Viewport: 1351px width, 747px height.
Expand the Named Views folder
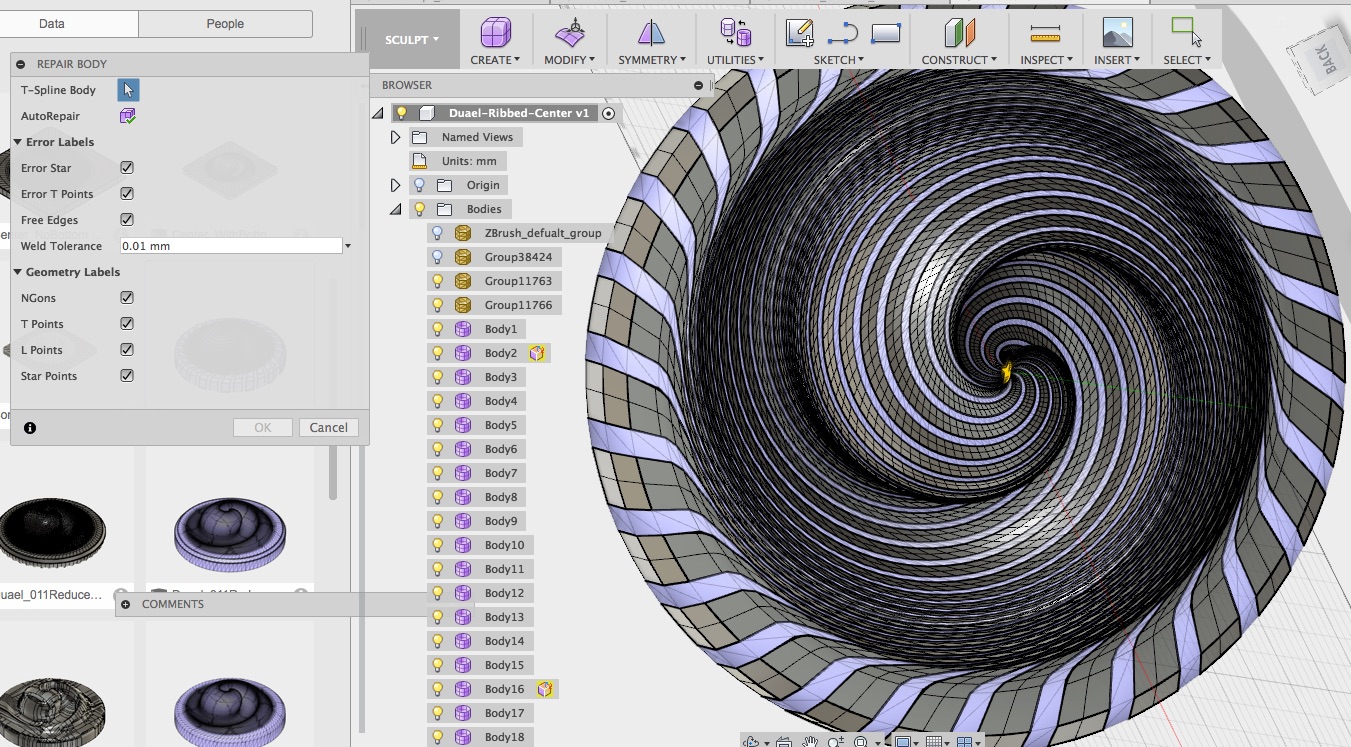pyautogui.click(x=395, y=137)
